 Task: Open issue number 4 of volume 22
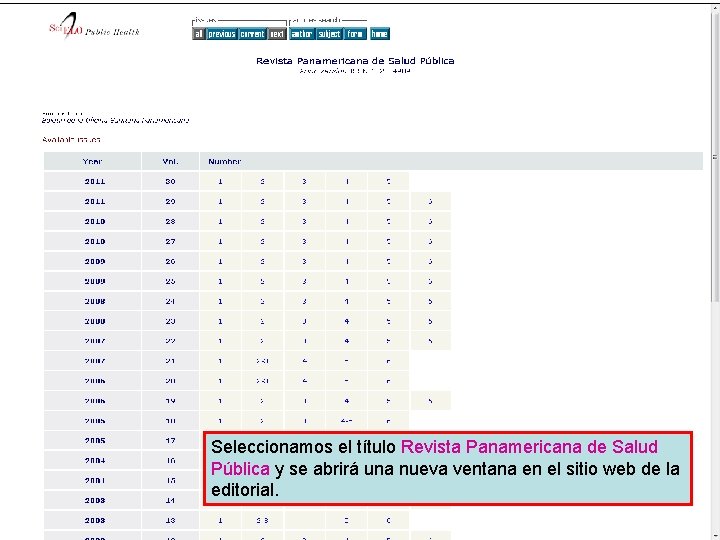(347, 341)
